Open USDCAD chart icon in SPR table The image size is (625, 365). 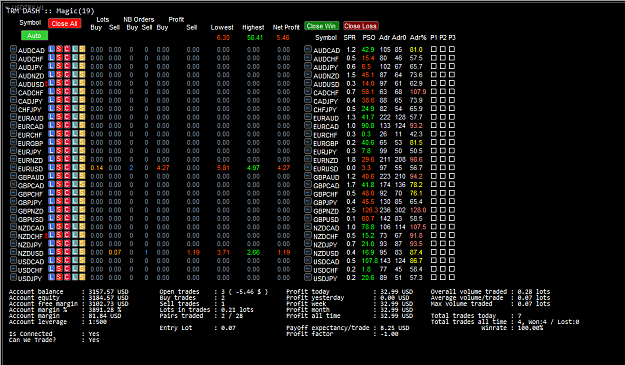pyautogui.click(x=308, y=261)
